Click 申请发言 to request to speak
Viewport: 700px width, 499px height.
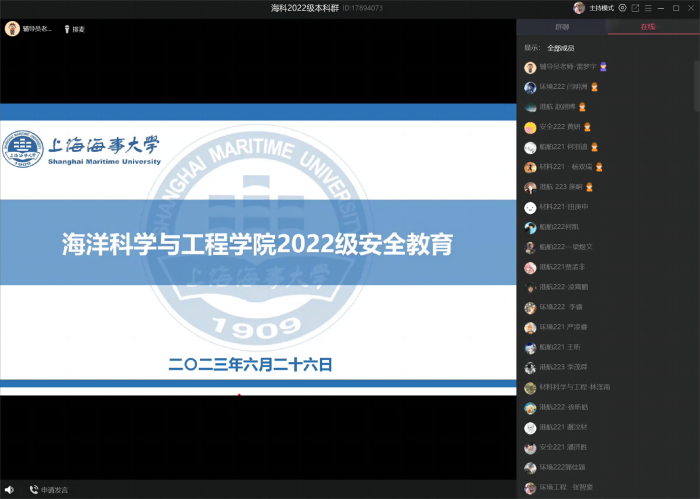click(x=49, y=490)
